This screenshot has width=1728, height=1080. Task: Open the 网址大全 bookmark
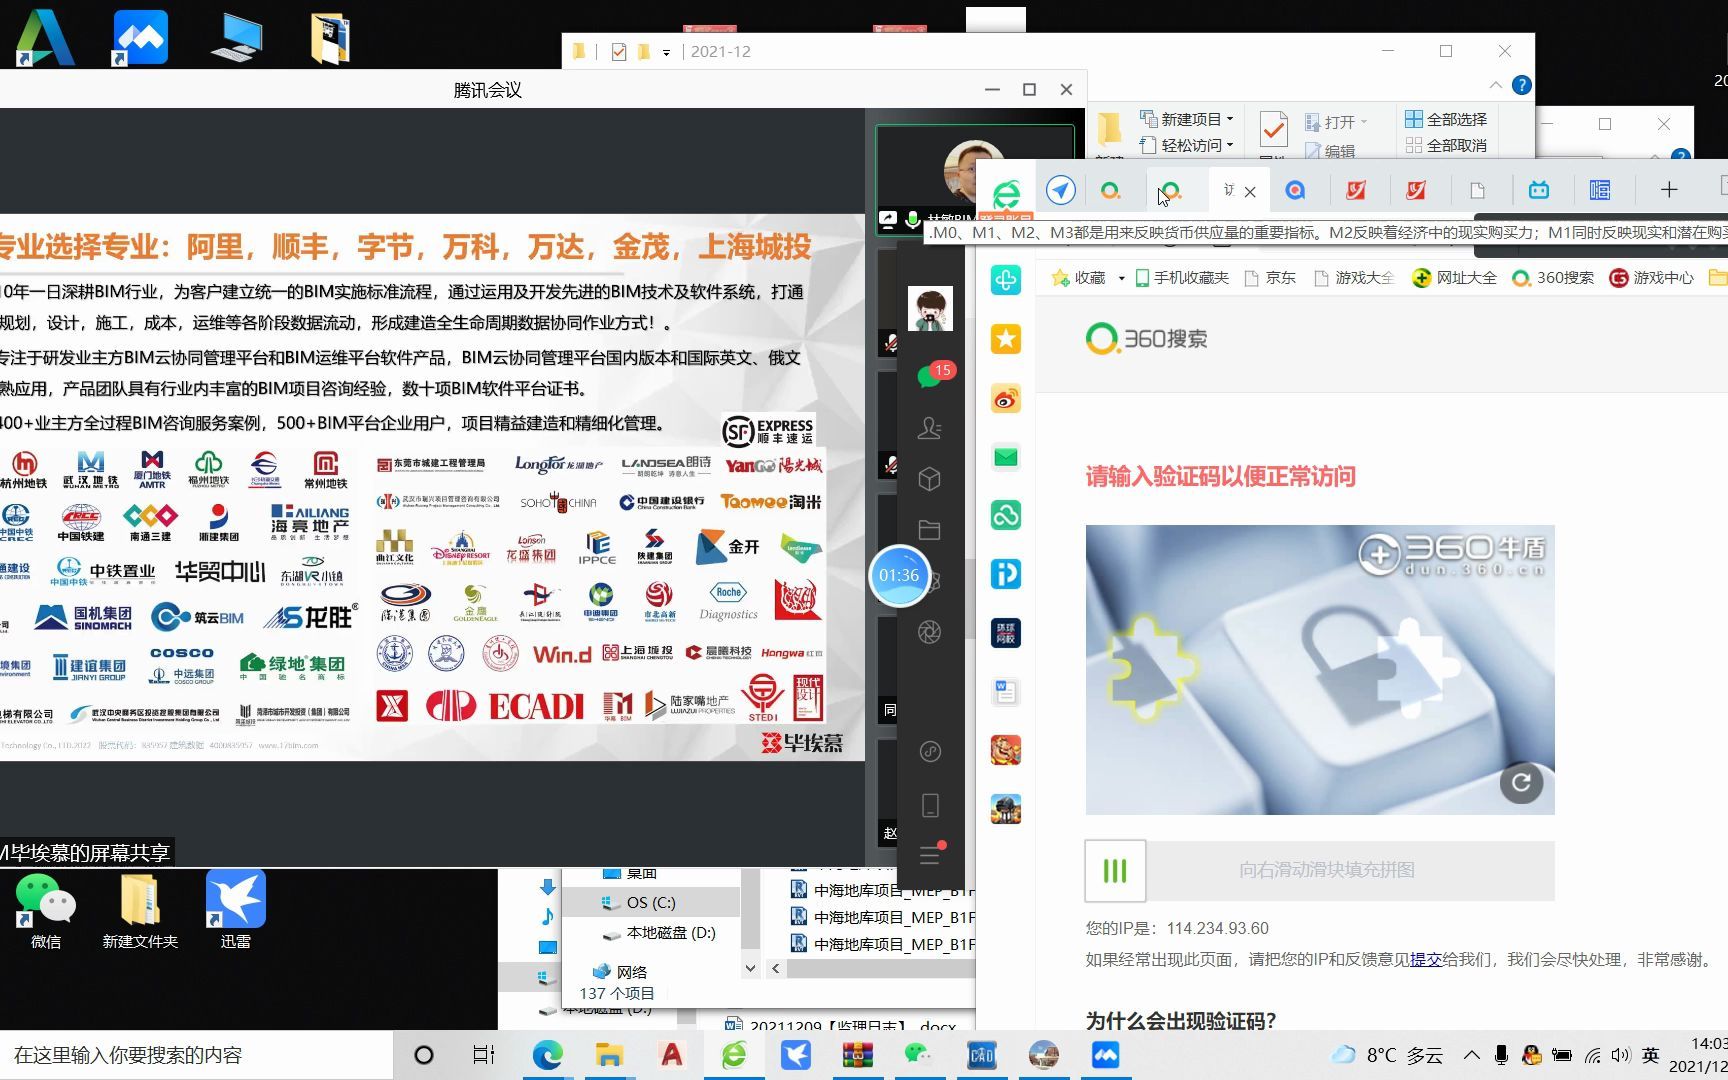(x=1454, y=278)
